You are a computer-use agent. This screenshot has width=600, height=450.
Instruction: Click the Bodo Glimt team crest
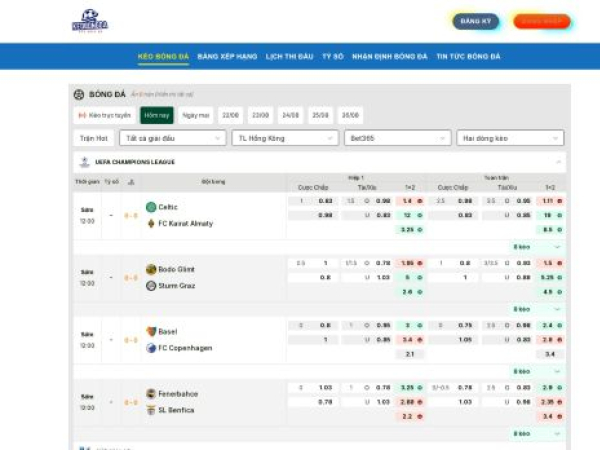coord(151,269)
